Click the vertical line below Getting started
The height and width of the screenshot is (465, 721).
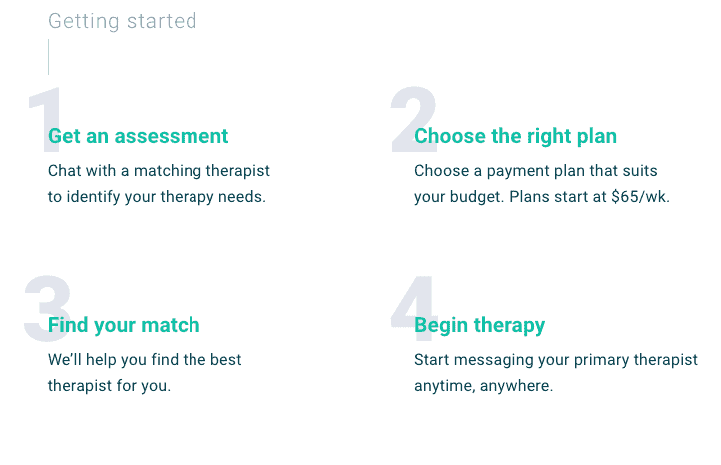point(49,57)
